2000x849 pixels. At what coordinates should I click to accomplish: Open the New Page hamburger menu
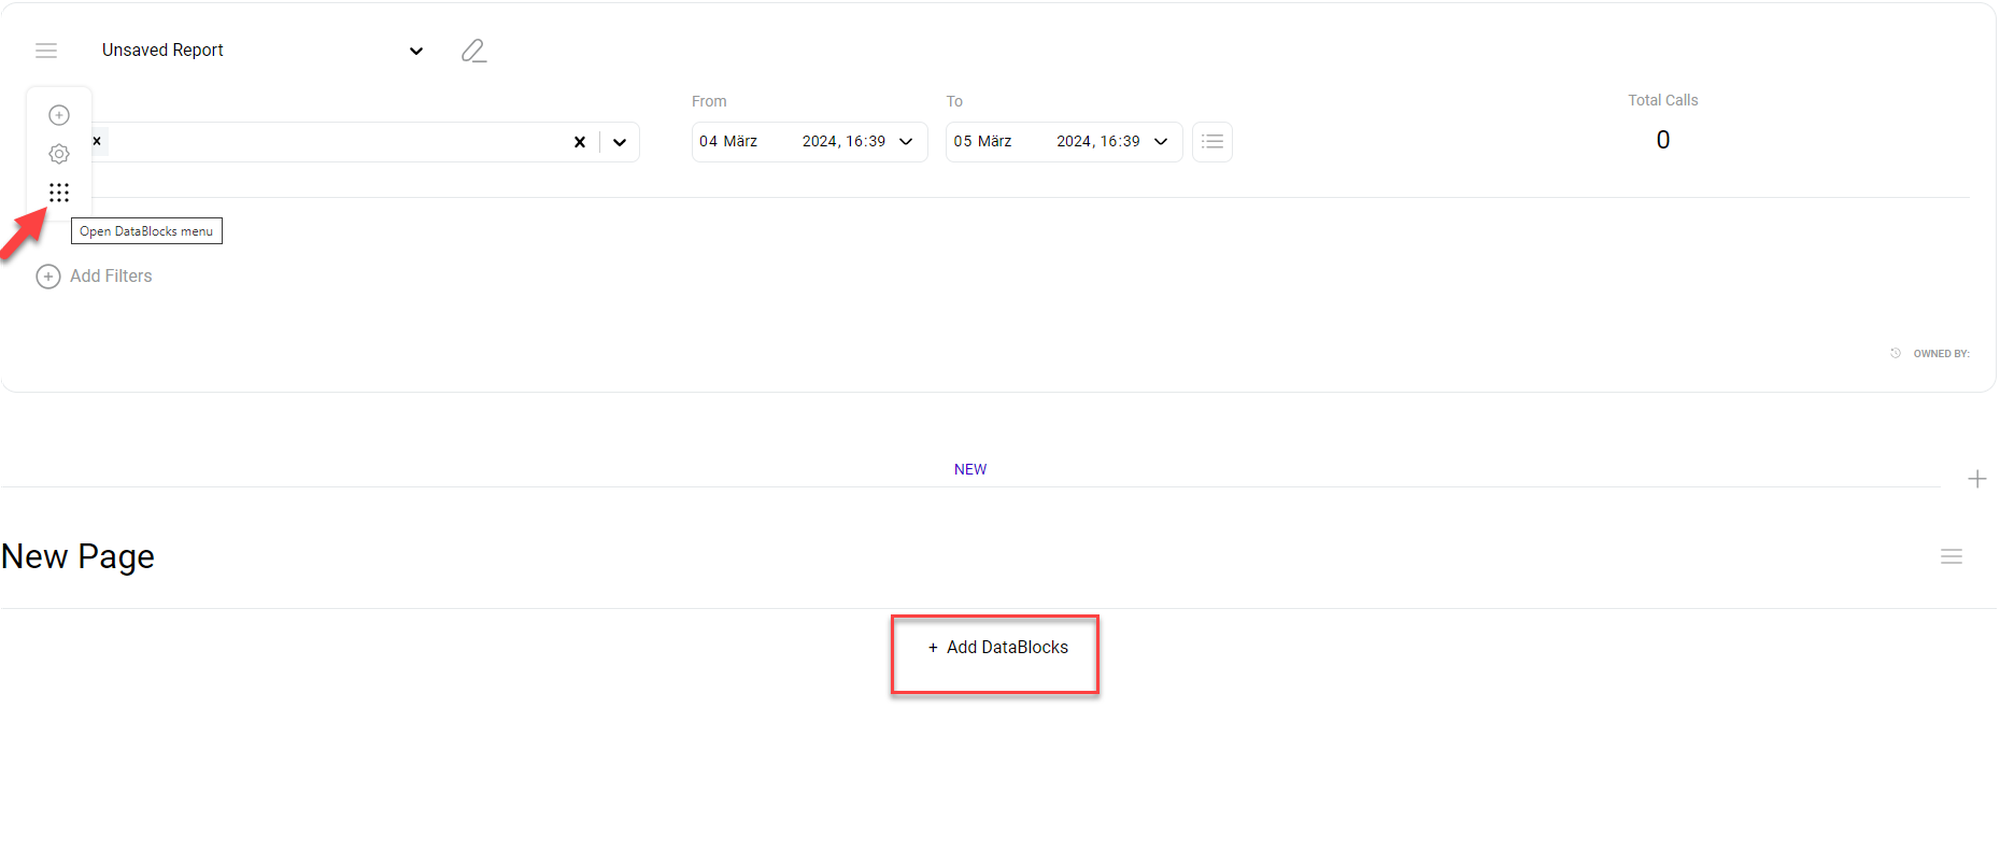1951,557
